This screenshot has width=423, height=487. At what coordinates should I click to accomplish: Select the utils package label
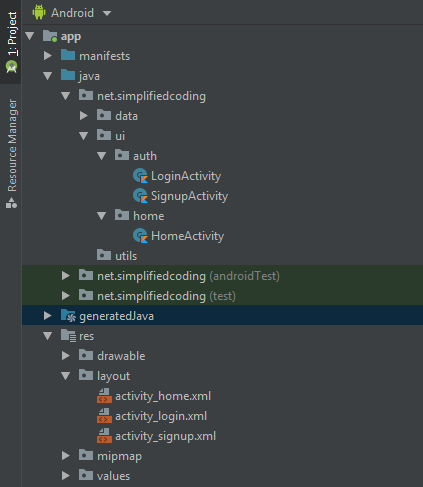click(x=126, y=256)
